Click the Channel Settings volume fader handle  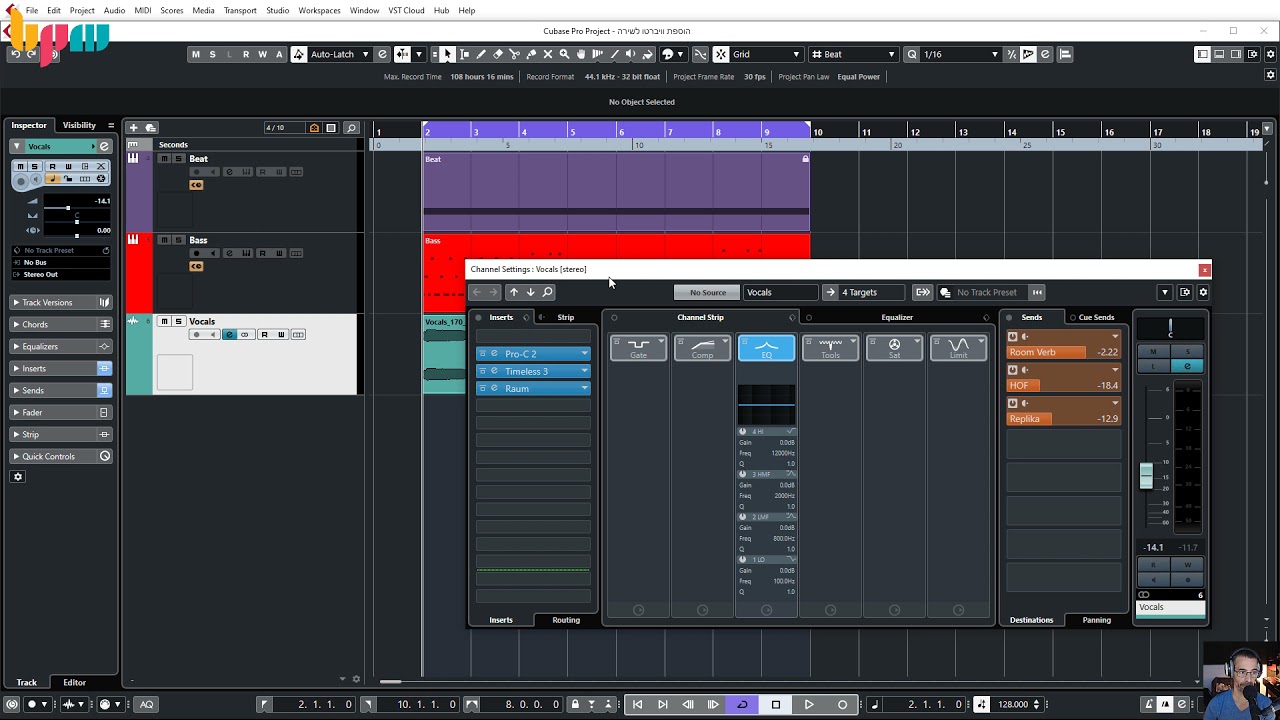pyautogui.click(x=1146, y=476)
